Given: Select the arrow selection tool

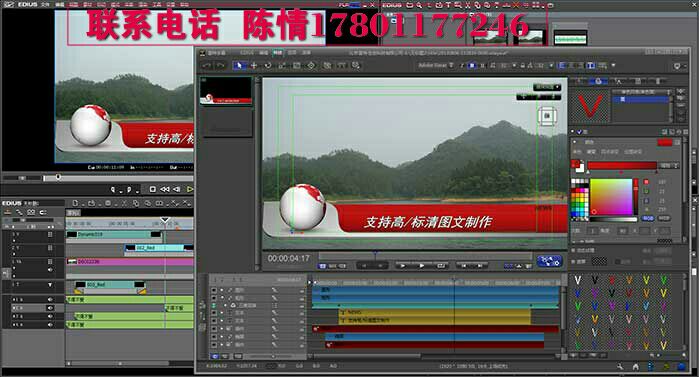Looking at the screenshot, I should pyautogui.click(x=238, y=66).
